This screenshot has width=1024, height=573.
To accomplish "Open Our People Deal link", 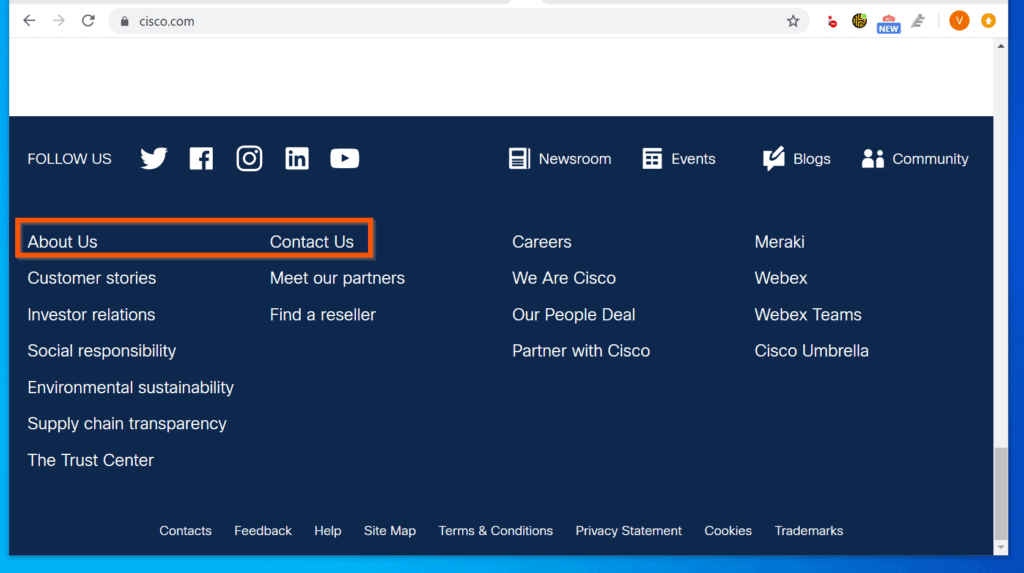I will 573,314.
